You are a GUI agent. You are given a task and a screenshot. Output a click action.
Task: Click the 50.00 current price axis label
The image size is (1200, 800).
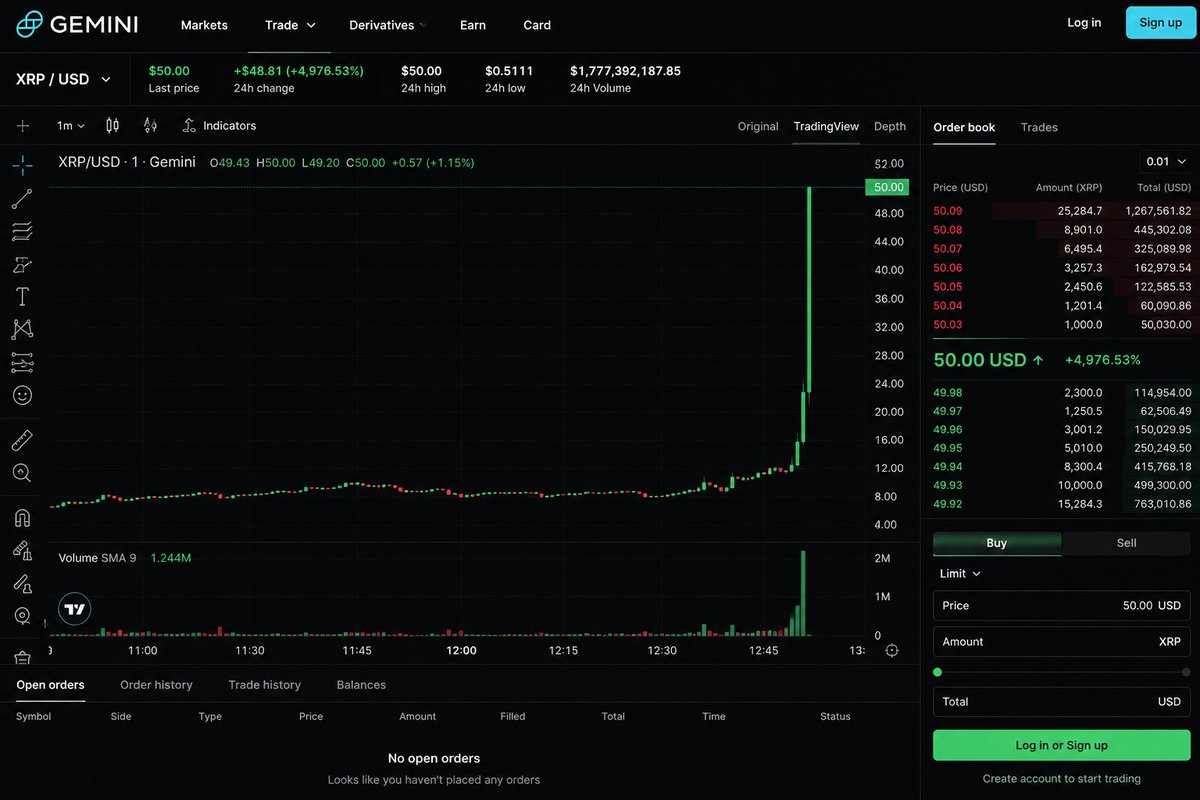click(887, 187)
